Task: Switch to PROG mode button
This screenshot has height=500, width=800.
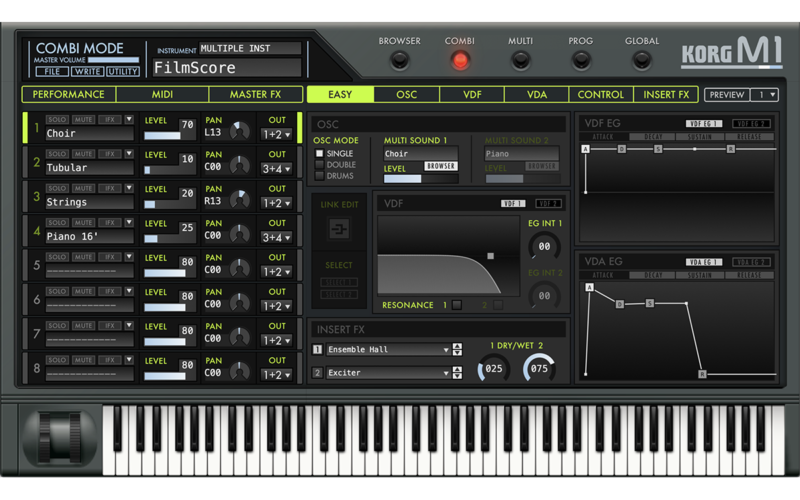Action: [581, 61]
